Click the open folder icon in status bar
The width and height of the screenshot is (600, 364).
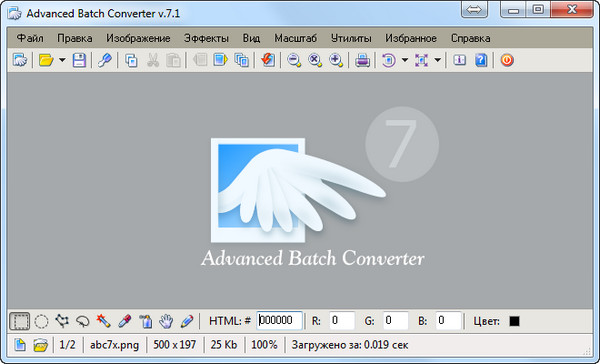click(40, 345)
